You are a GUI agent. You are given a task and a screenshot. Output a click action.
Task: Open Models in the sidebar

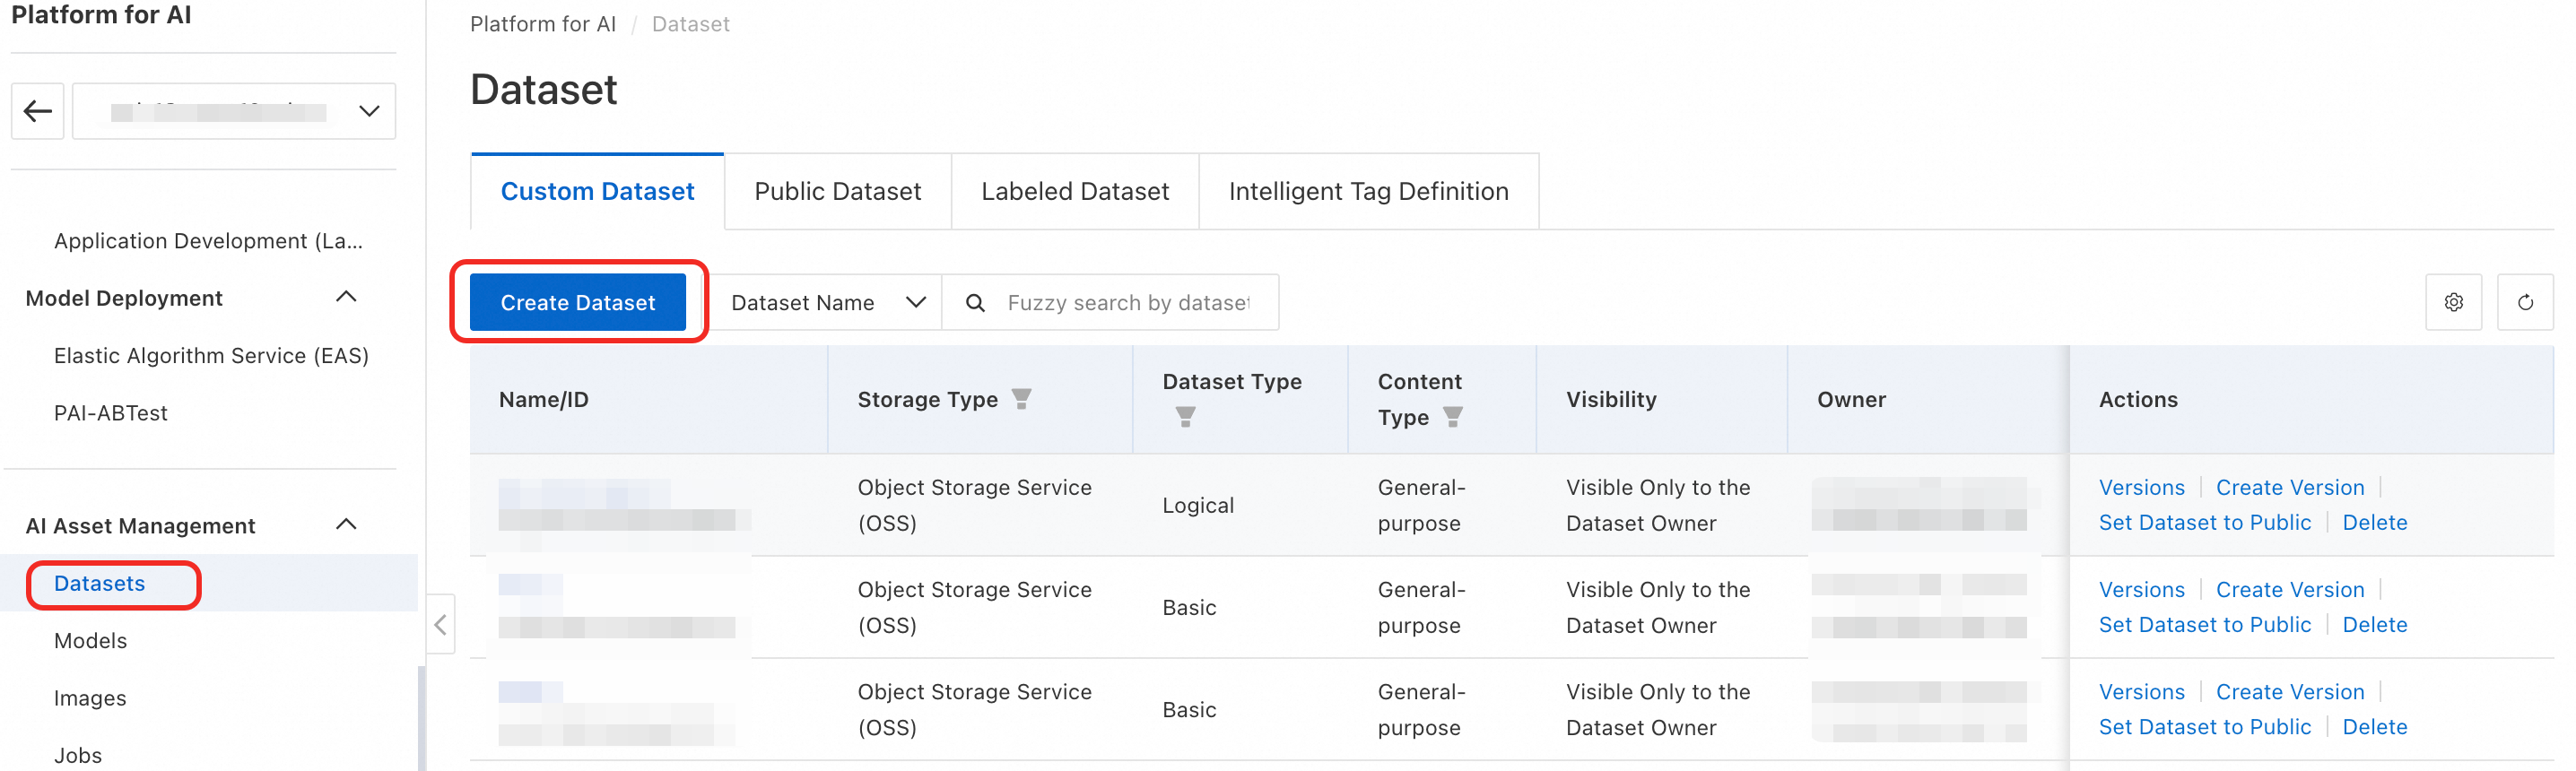click(90, 641)
